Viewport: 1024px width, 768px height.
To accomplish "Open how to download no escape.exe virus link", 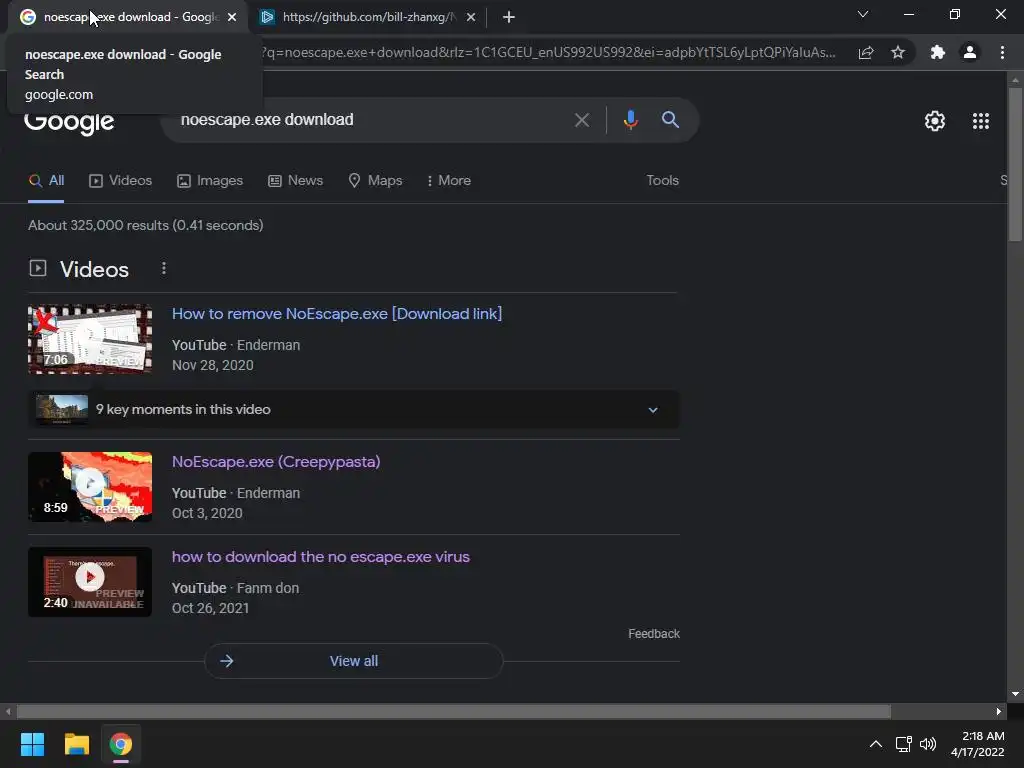I will point(321,557).
